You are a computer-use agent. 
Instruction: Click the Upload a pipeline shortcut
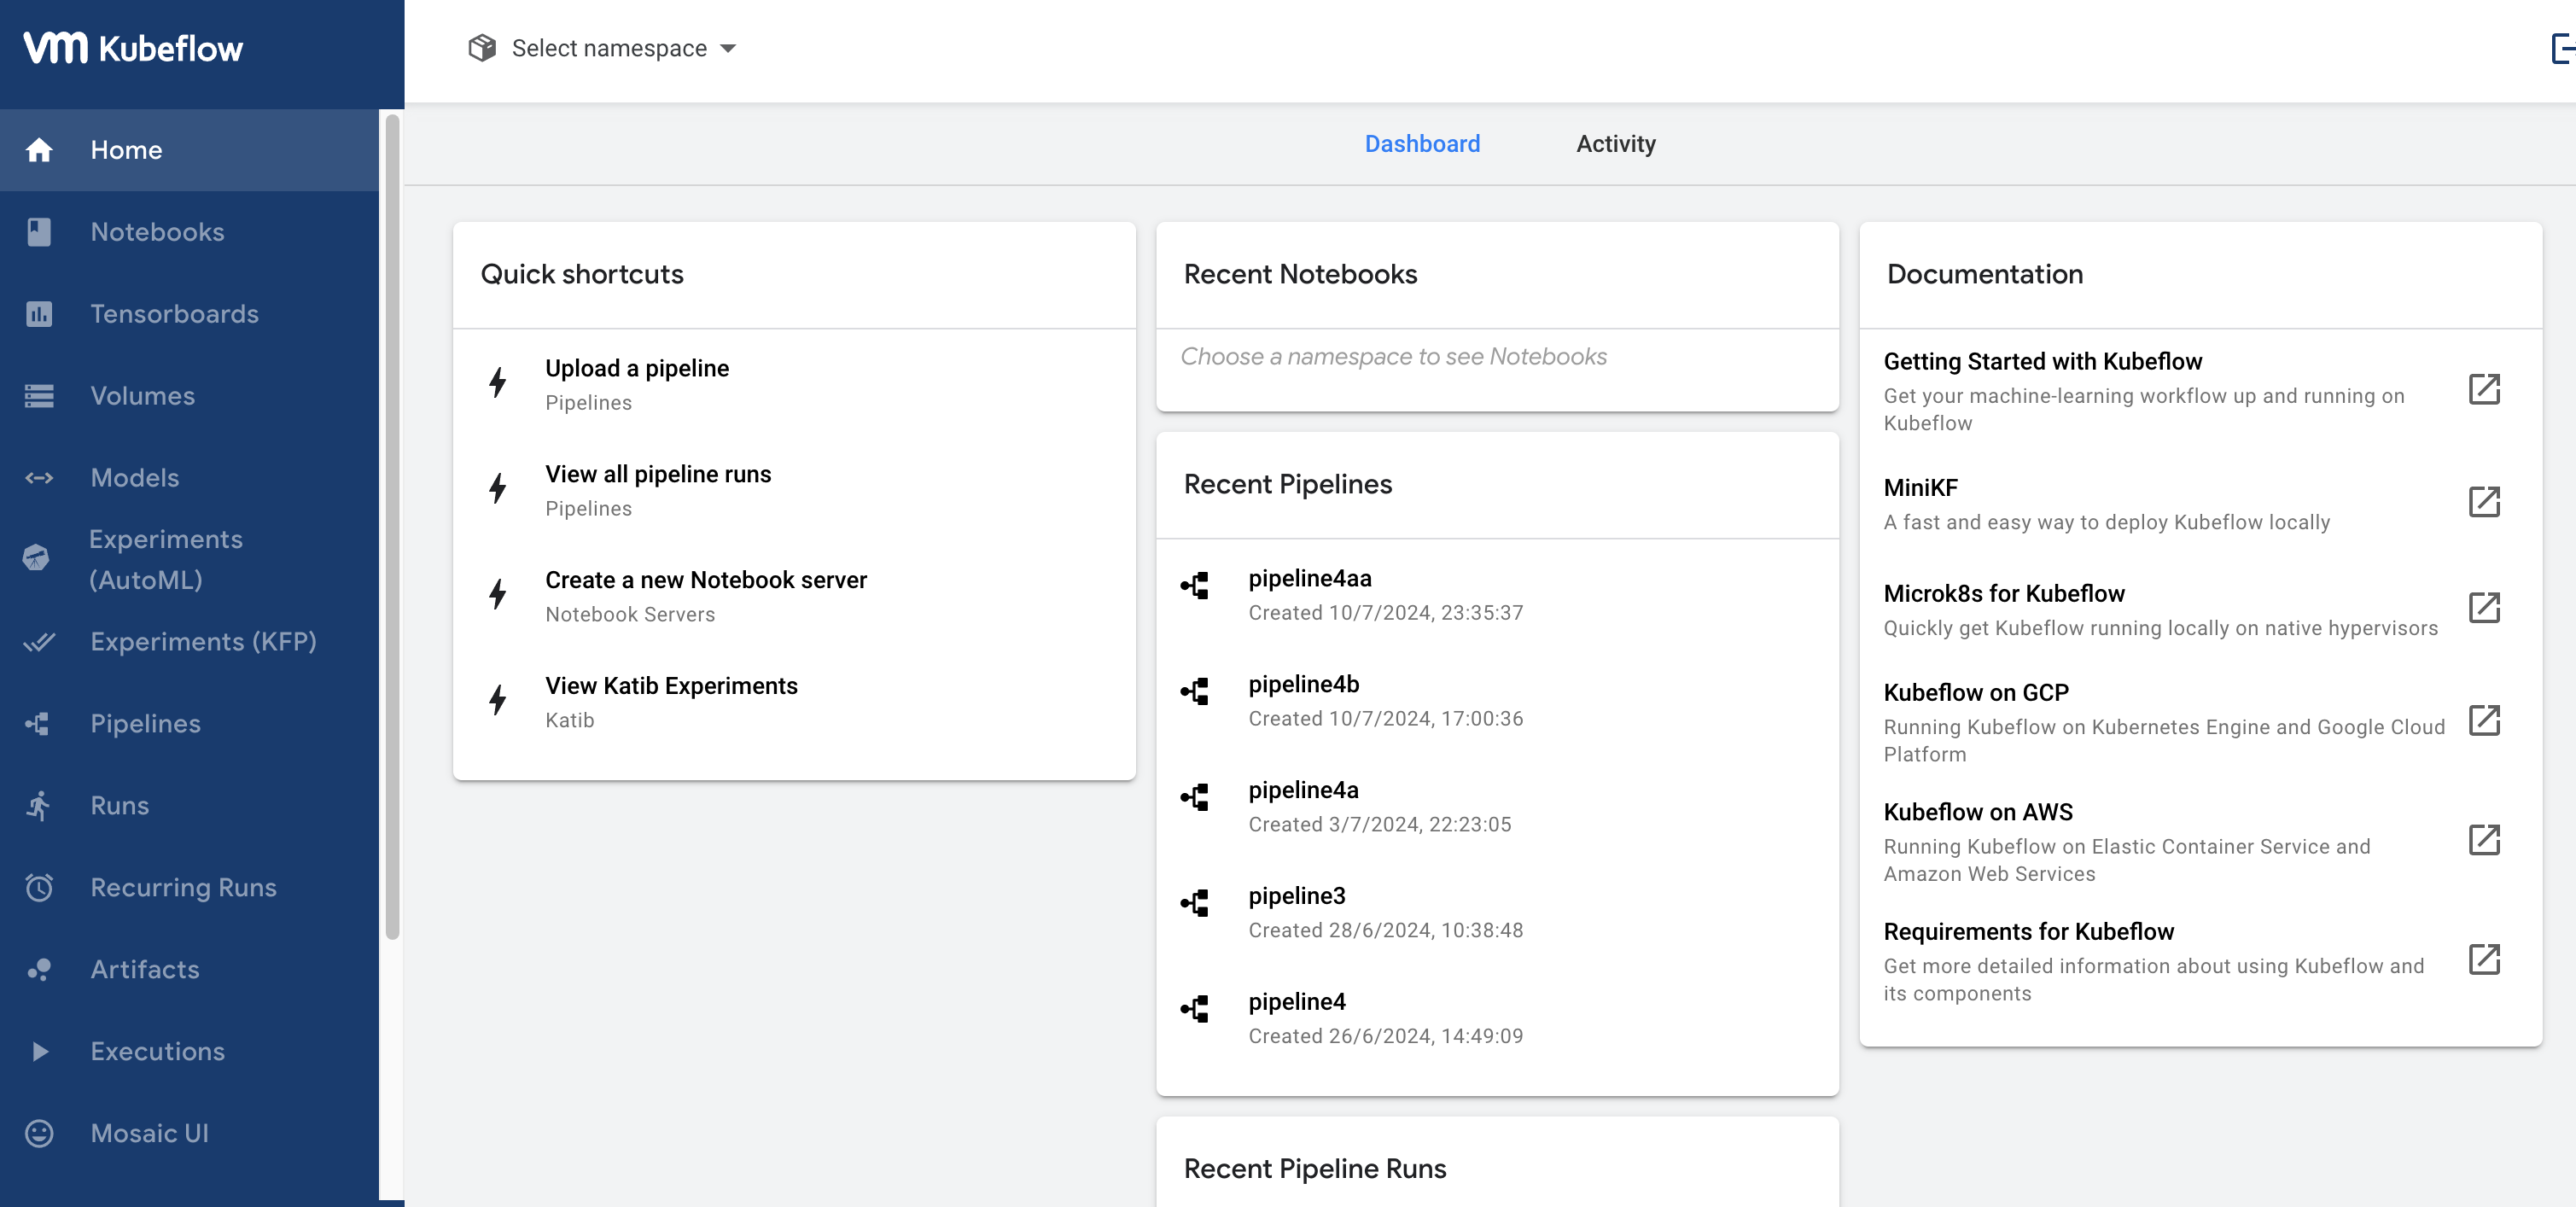point(794,385)
